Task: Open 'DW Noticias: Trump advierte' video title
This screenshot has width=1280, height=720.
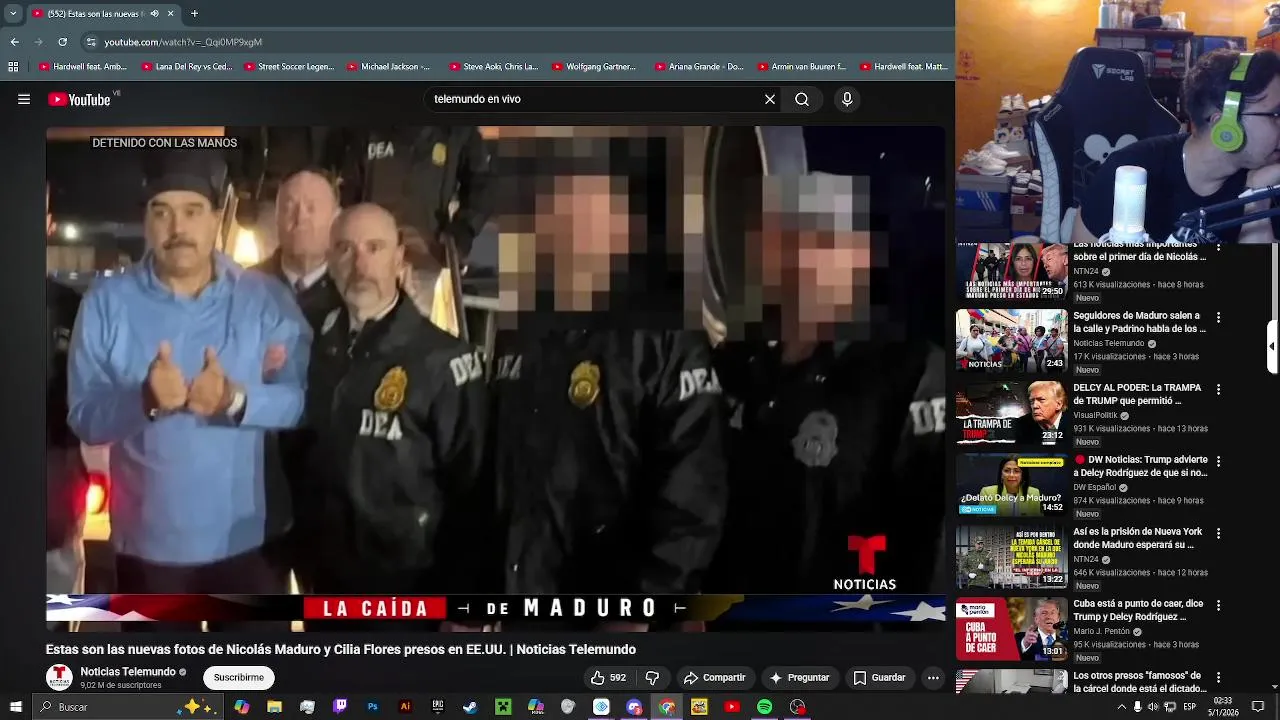Action: (x=1141, y=466)
